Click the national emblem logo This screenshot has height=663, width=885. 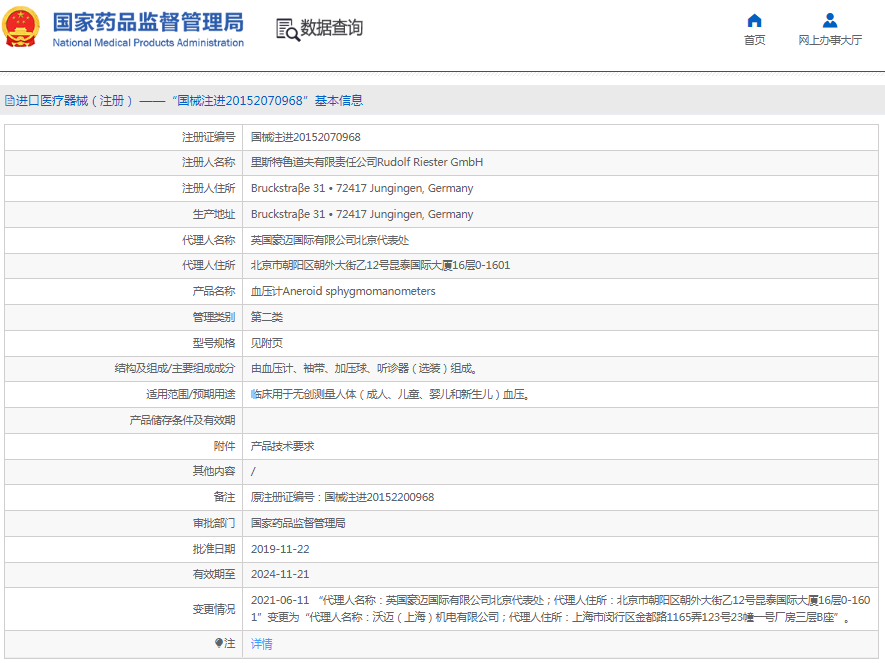click(x=23, y=27)
